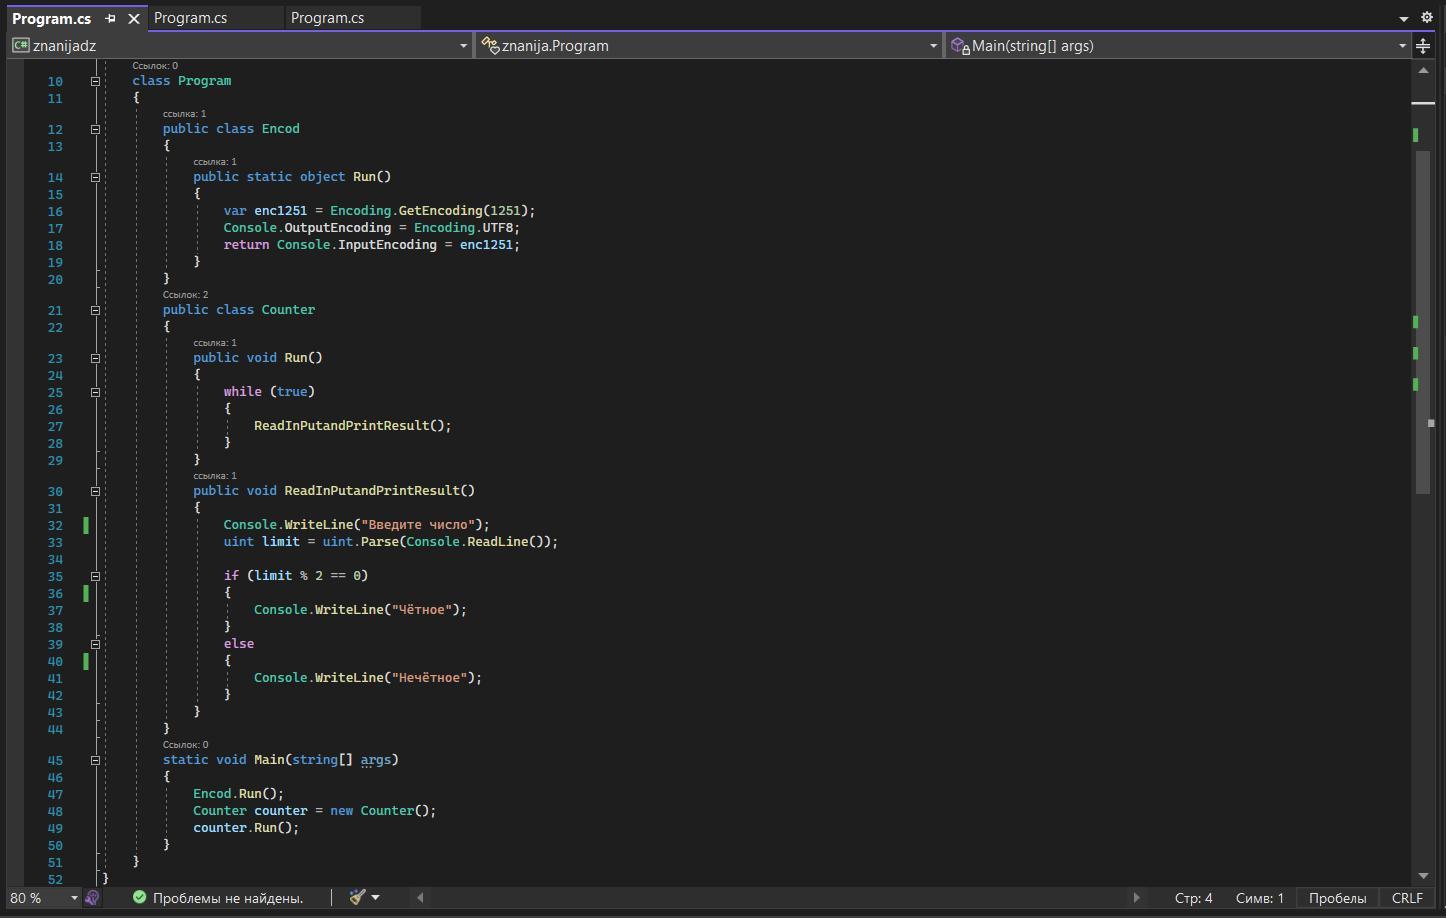Open the IntelliCode icon in status bar
This screenshot has width=1446, height=918.
(92, 898)
